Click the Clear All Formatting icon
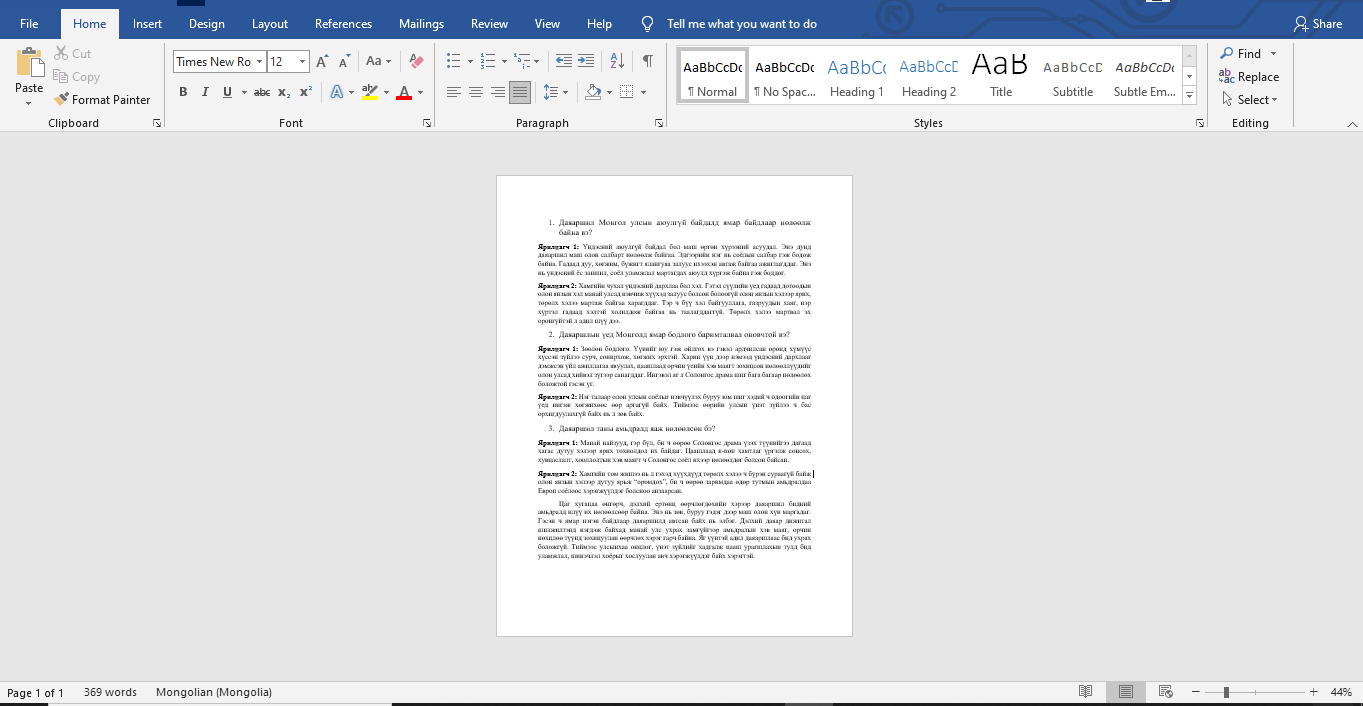Screen dimensions: 1363x706 pyautogui.click(x=417, y=62)
